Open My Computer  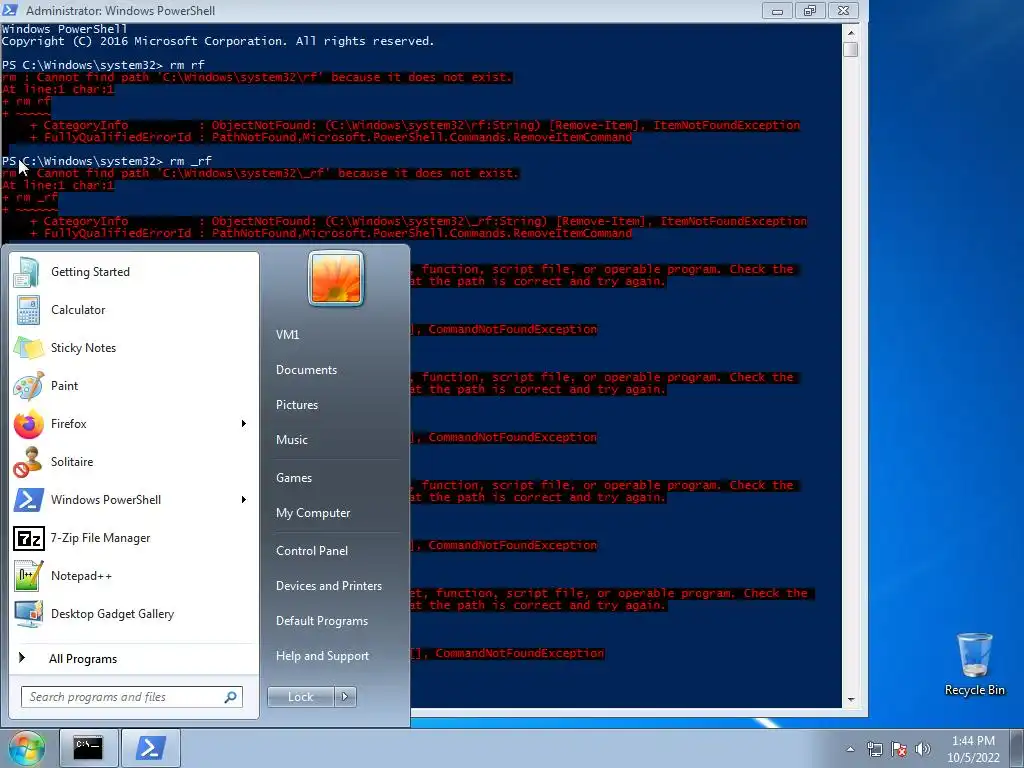click(x=313, y=513)
